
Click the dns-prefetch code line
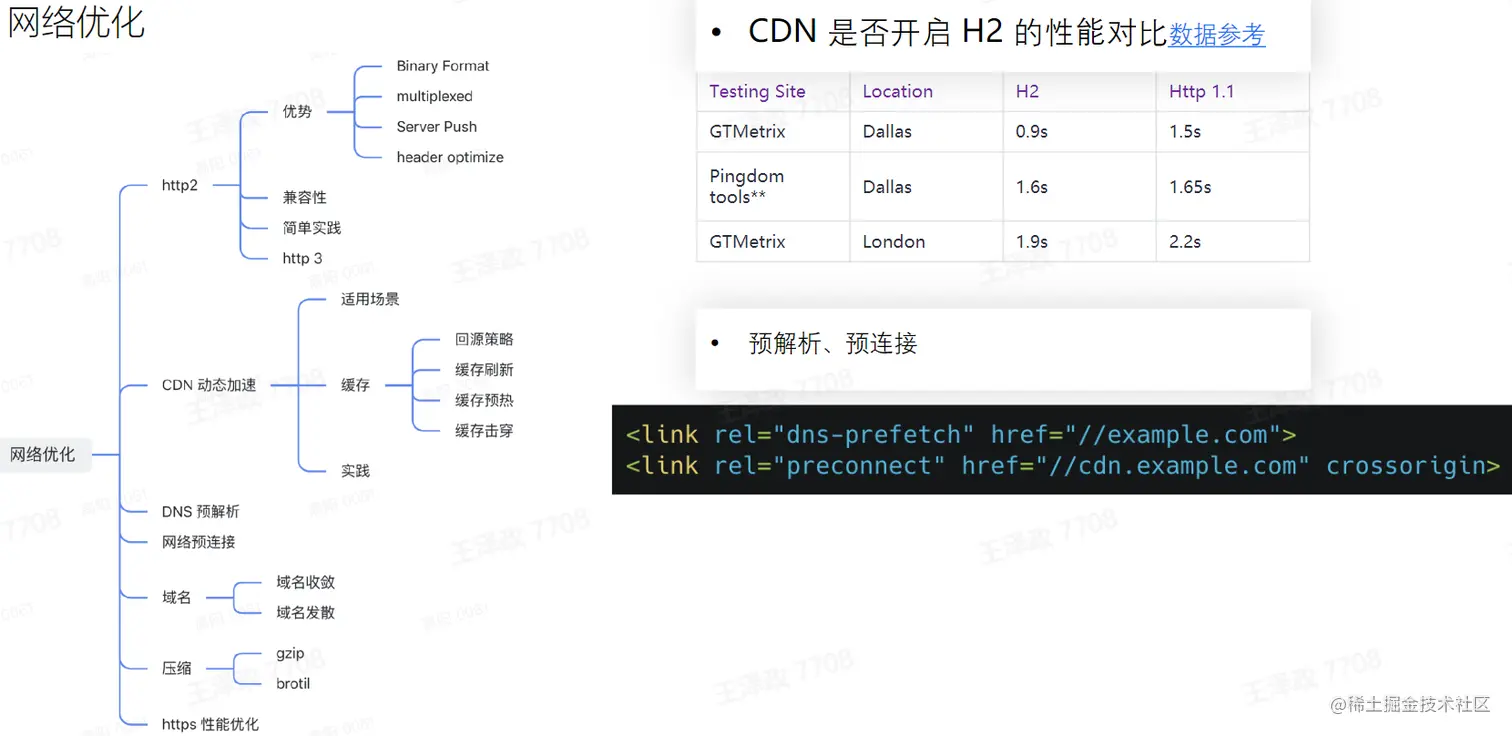tap(961, 434)
